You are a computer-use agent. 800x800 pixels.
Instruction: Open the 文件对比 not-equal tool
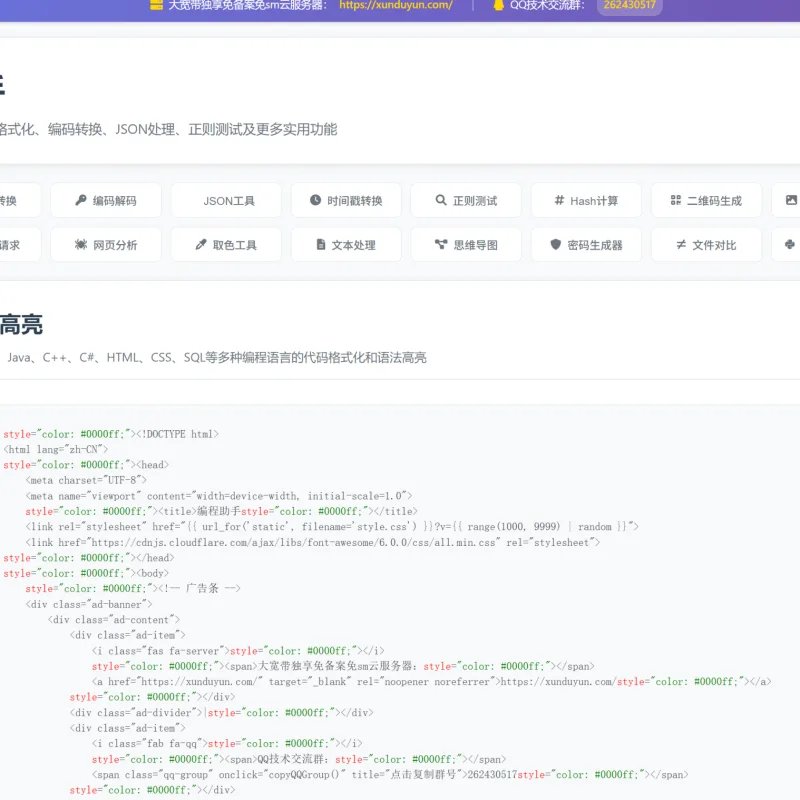point(707,245)
